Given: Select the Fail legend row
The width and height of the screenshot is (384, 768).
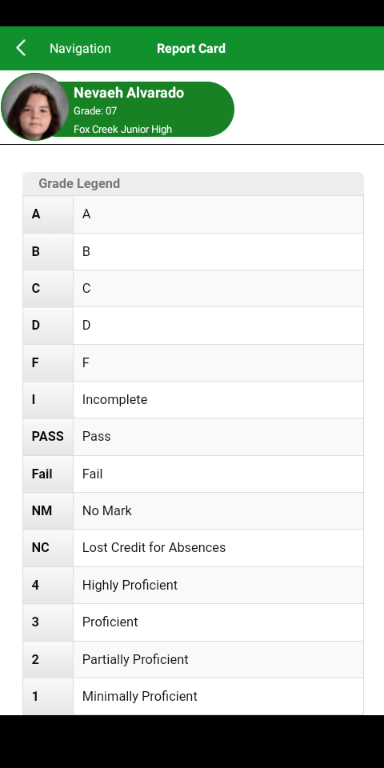Looking at the screenshot, I should pyautogui.click(x=193, y=474).
